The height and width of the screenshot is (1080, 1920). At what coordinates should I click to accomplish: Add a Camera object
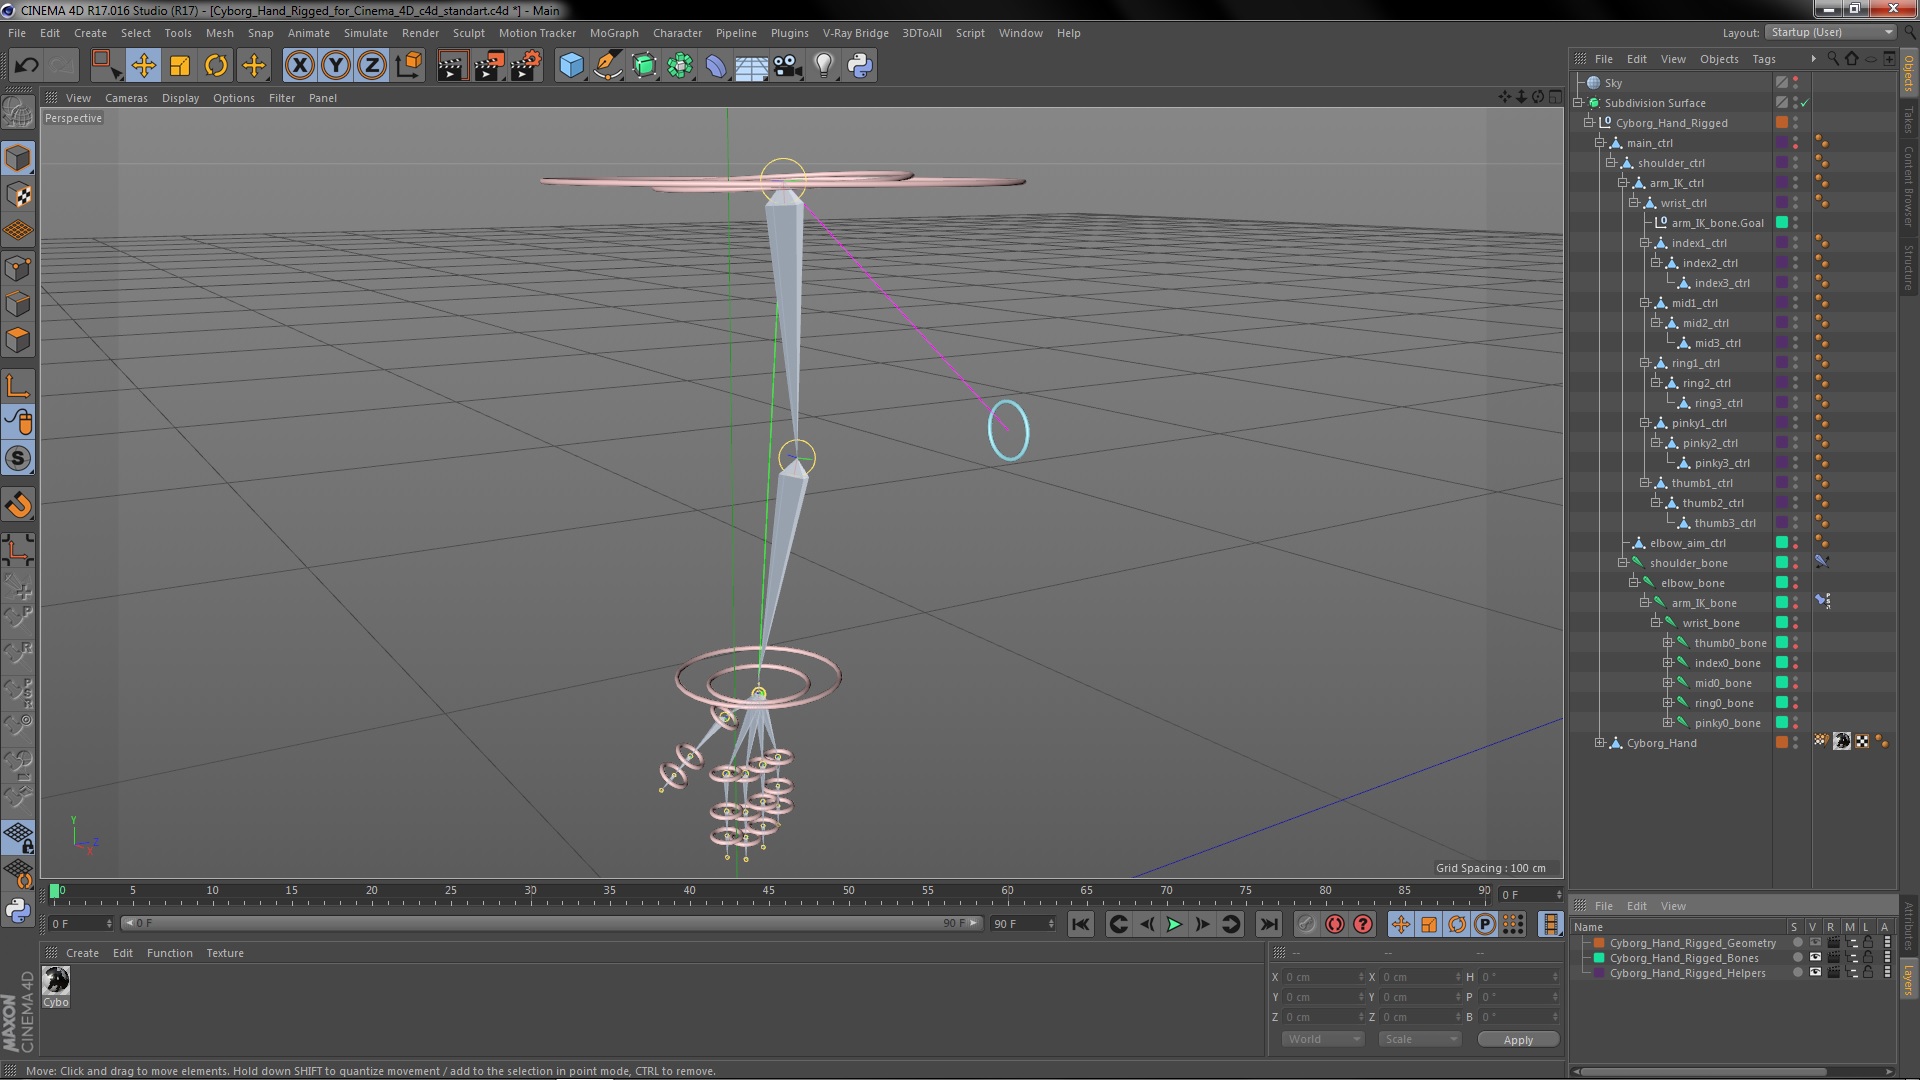[x=788, y=66]
